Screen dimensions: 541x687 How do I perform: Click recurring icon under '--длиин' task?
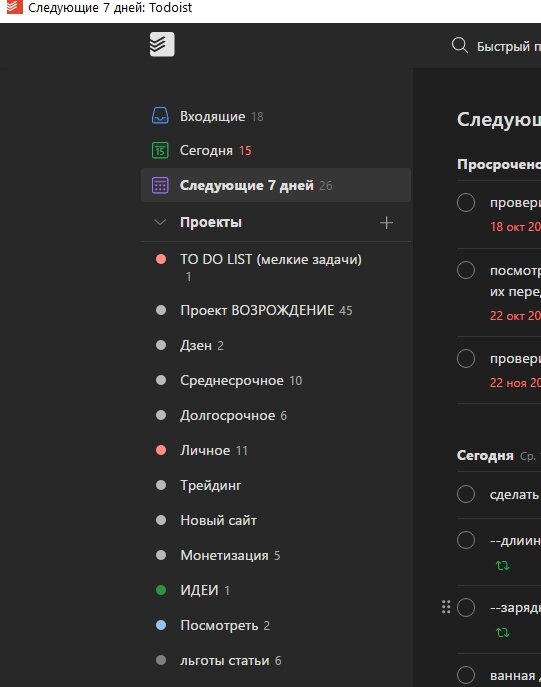pos(502,566)
